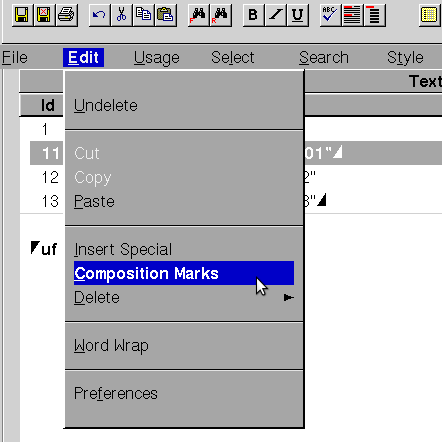
Task: Toggle Bold formatting button
Action: pyautogui.click(x=253, y=15)
